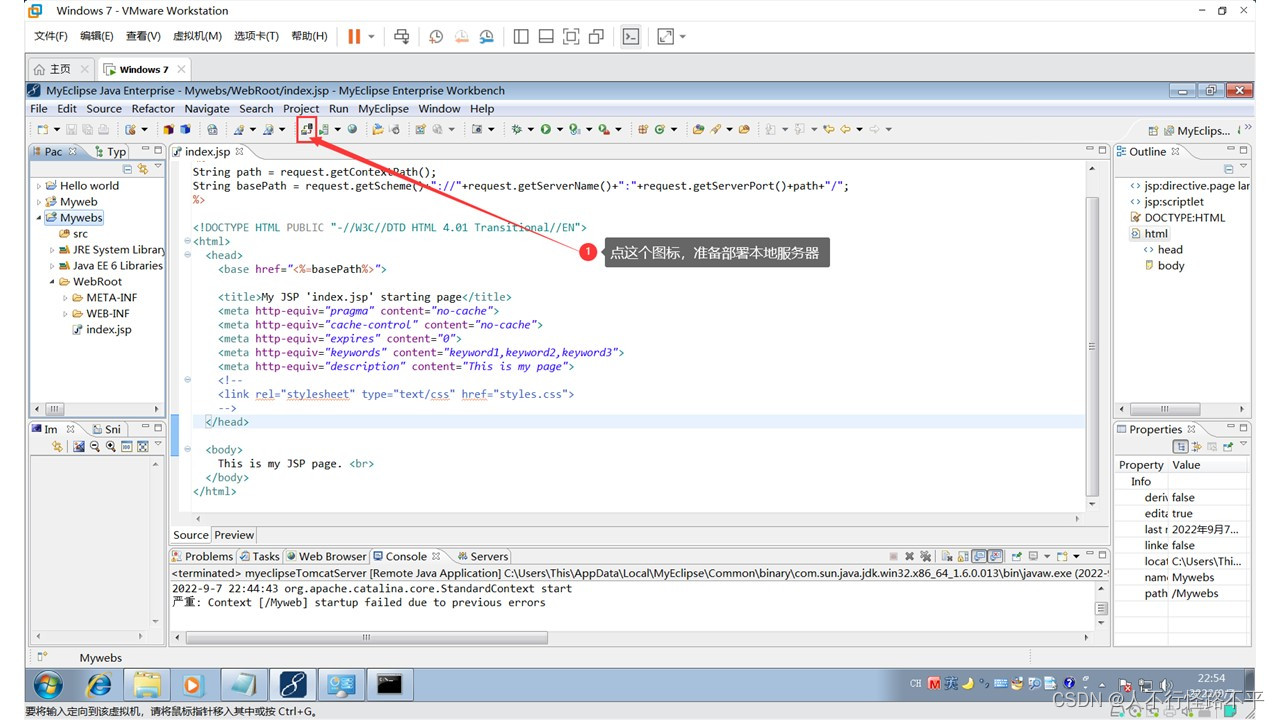Click the Scroll Lock icon in Console toolbar
Image resolution: width=1280 pixels, height=720 pixels.
[963, 556]
